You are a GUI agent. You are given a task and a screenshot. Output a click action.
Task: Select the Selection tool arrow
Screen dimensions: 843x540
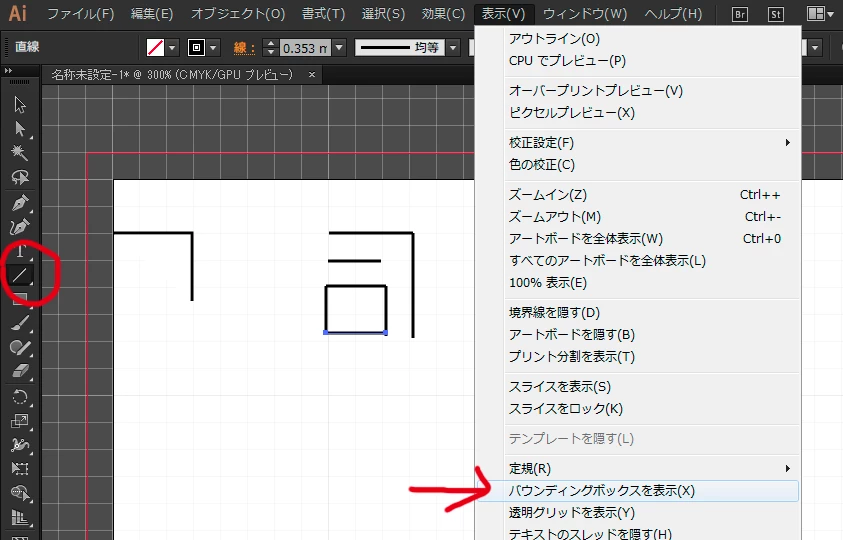click(x=20, y=104)
